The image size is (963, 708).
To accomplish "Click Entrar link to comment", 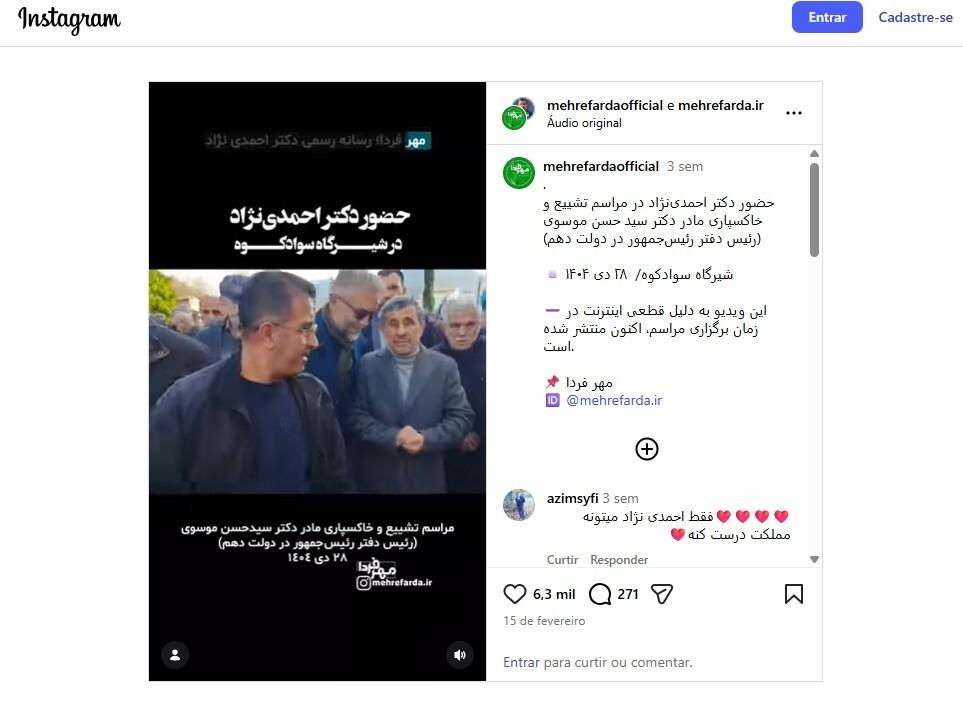I will tap(521, 662).
